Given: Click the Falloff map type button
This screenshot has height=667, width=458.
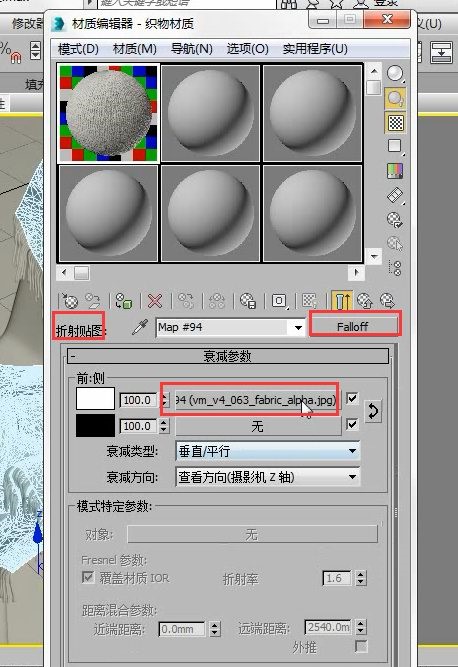Looking at the screenshot, I should (353, 327).
